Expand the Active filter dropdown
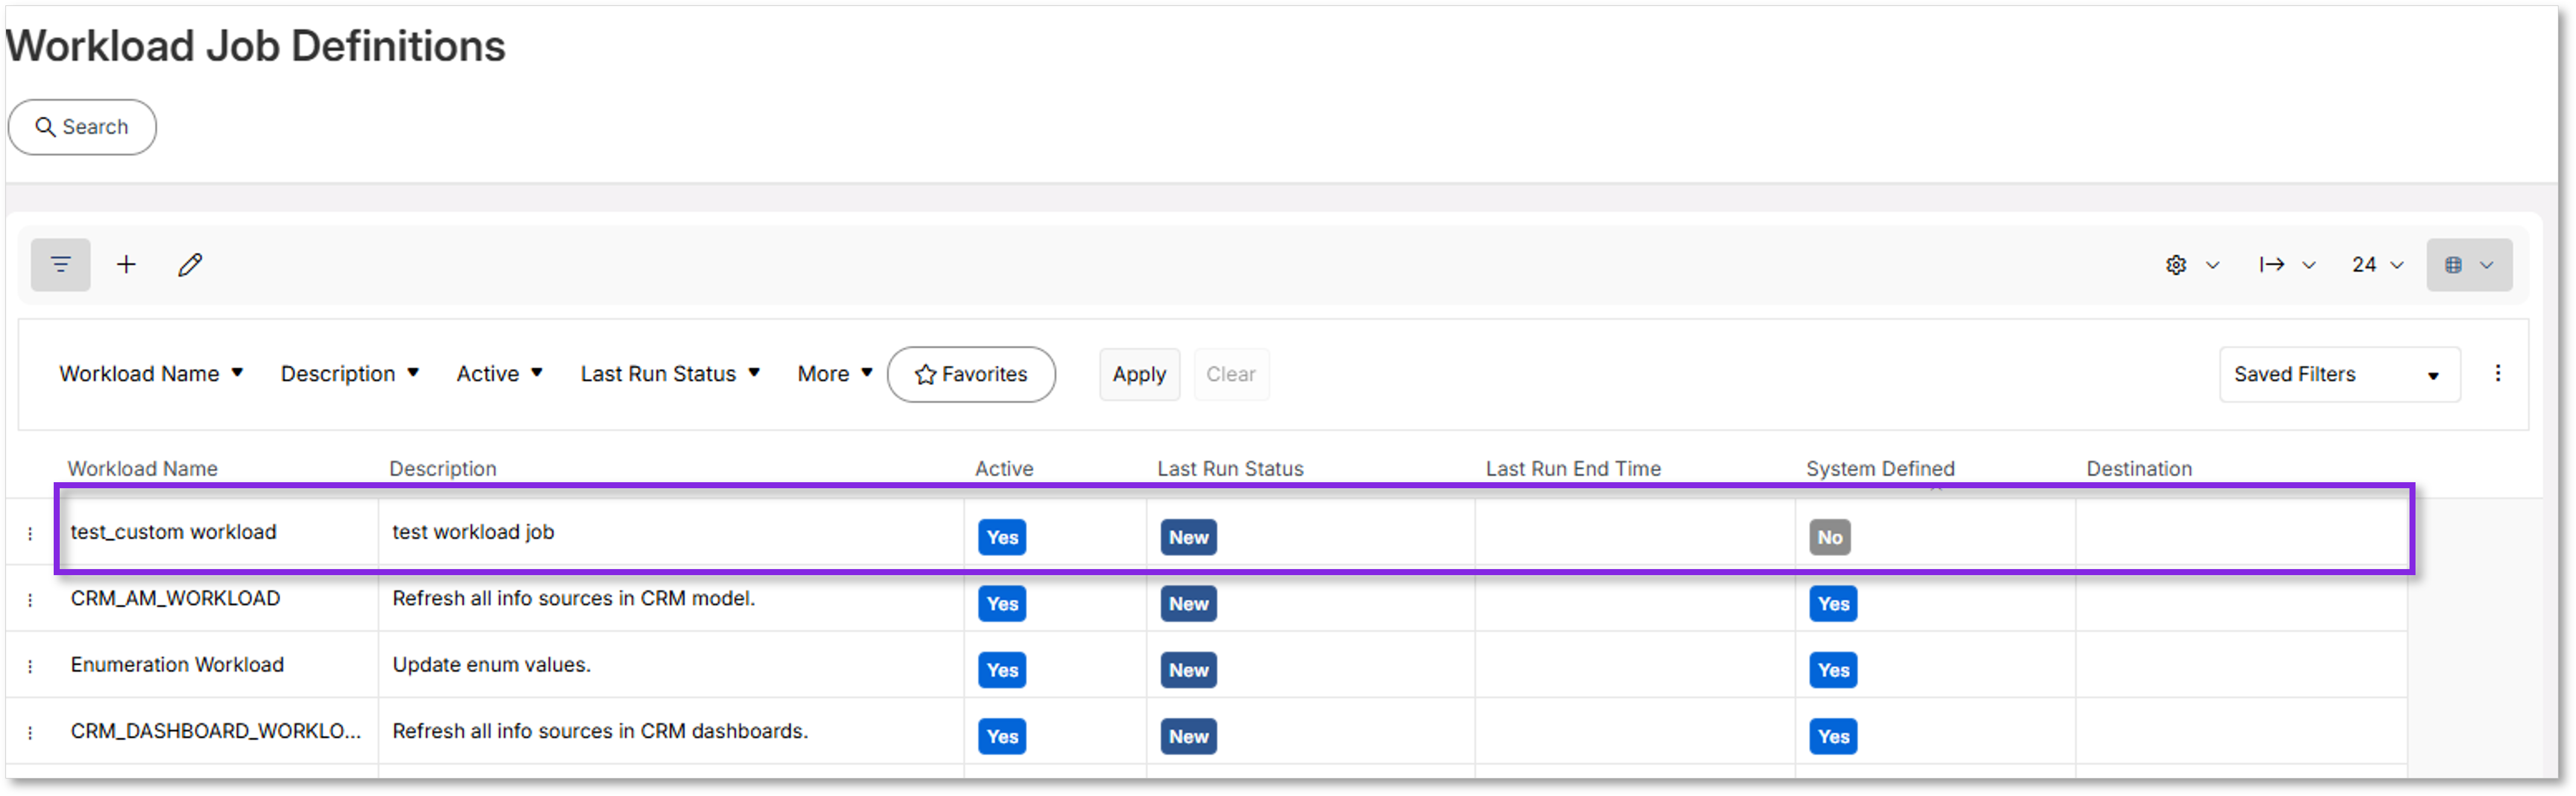 coord(499,374)
